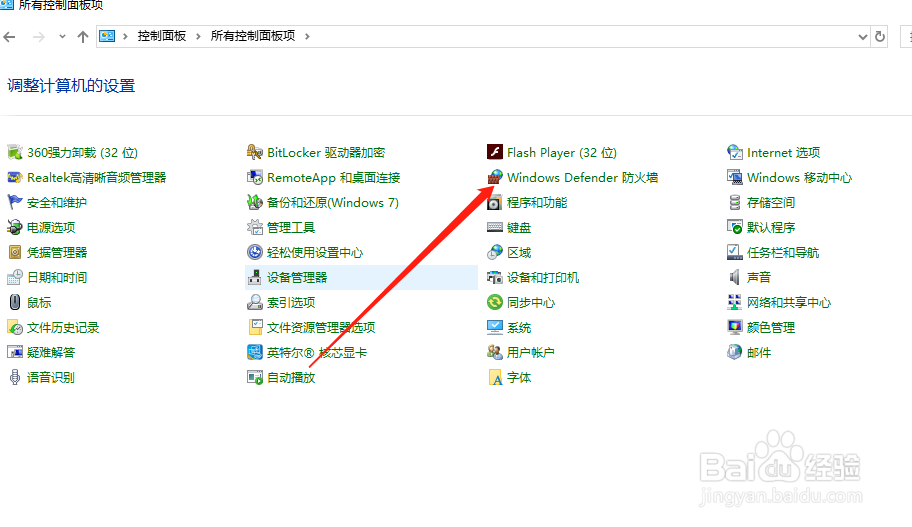Click the 安全和维护 flag icon

tap(15, 202)
